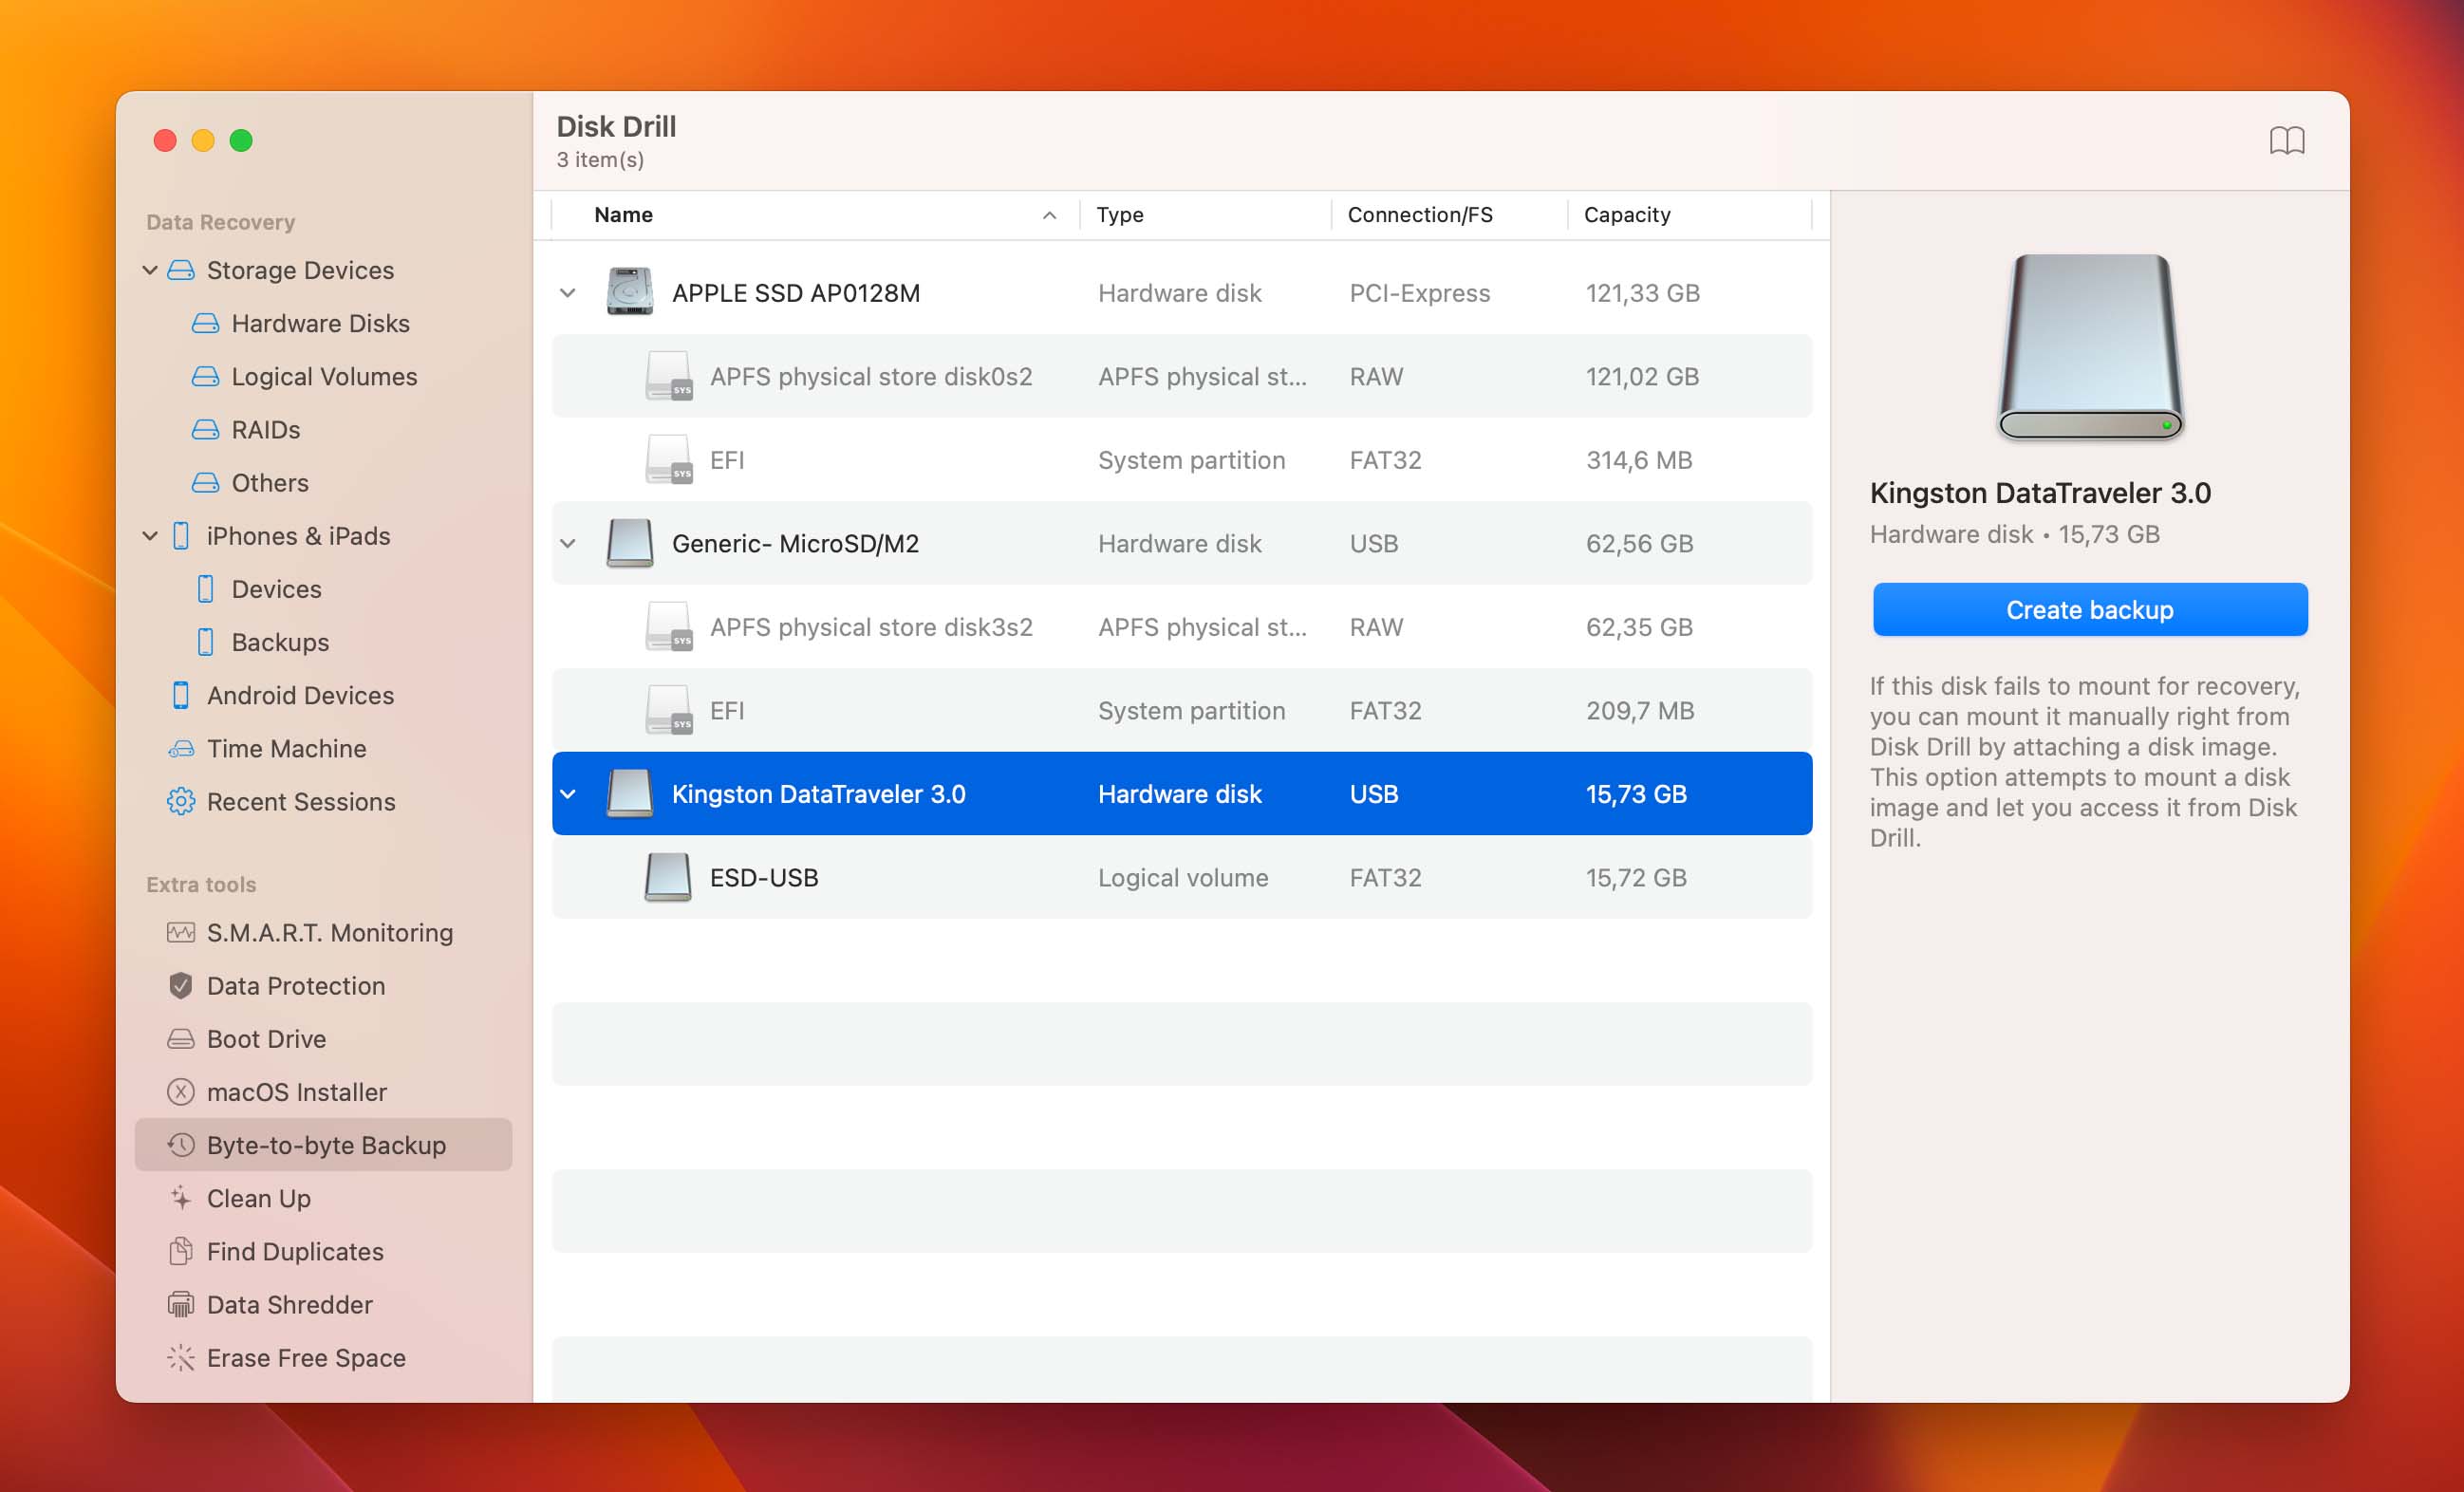Screen dimensions: 2464x1492
Task: Select the ESD-USB logical volume row
Action: pyautogui.click(x=1182, y=877)
